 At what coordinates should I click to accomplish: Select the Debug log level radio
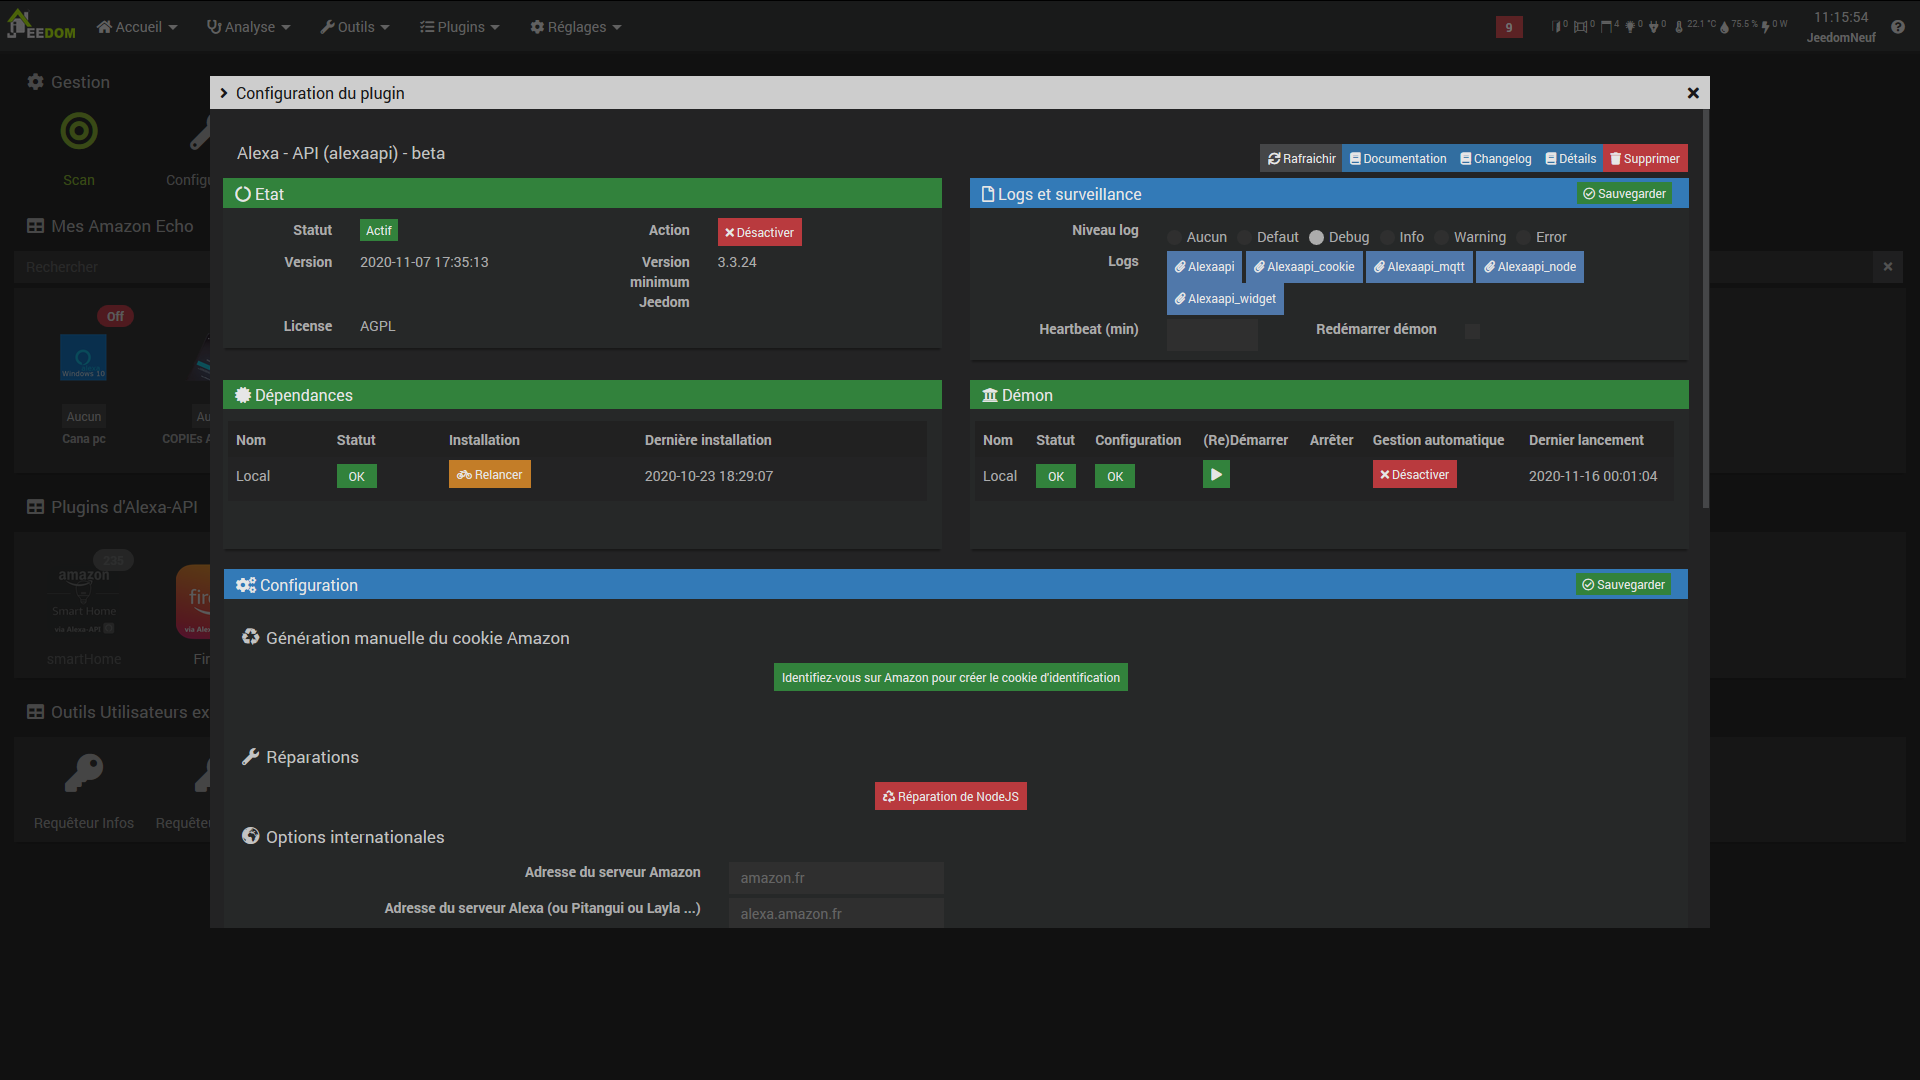pyautogui.click(x=1317, y=237)
